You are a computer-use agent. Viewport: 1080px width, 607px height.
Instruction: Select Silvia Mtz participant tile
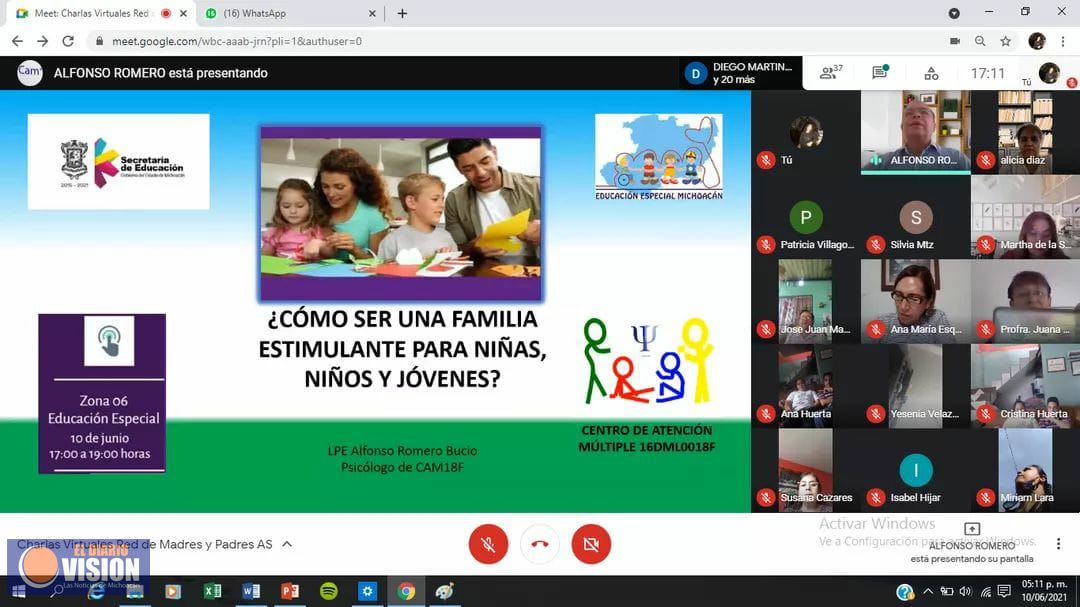(915, 217)
